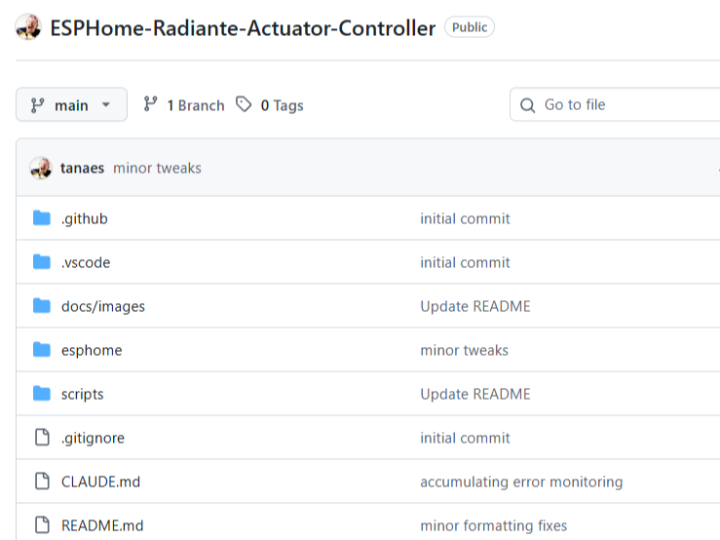The width and height of the screenshot is (720, 540).
Task: Open the latest commit 'minor tweaks' message
Action: [x=157, y=168]
